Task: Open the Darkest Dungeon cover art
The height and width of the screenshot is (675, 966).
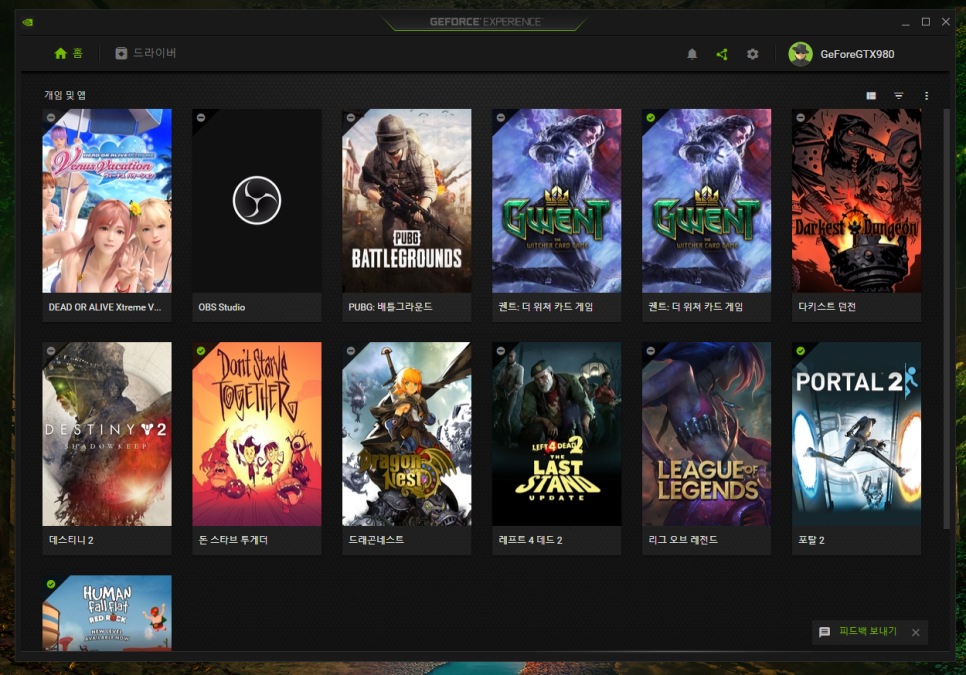Action: click(856, 201)
